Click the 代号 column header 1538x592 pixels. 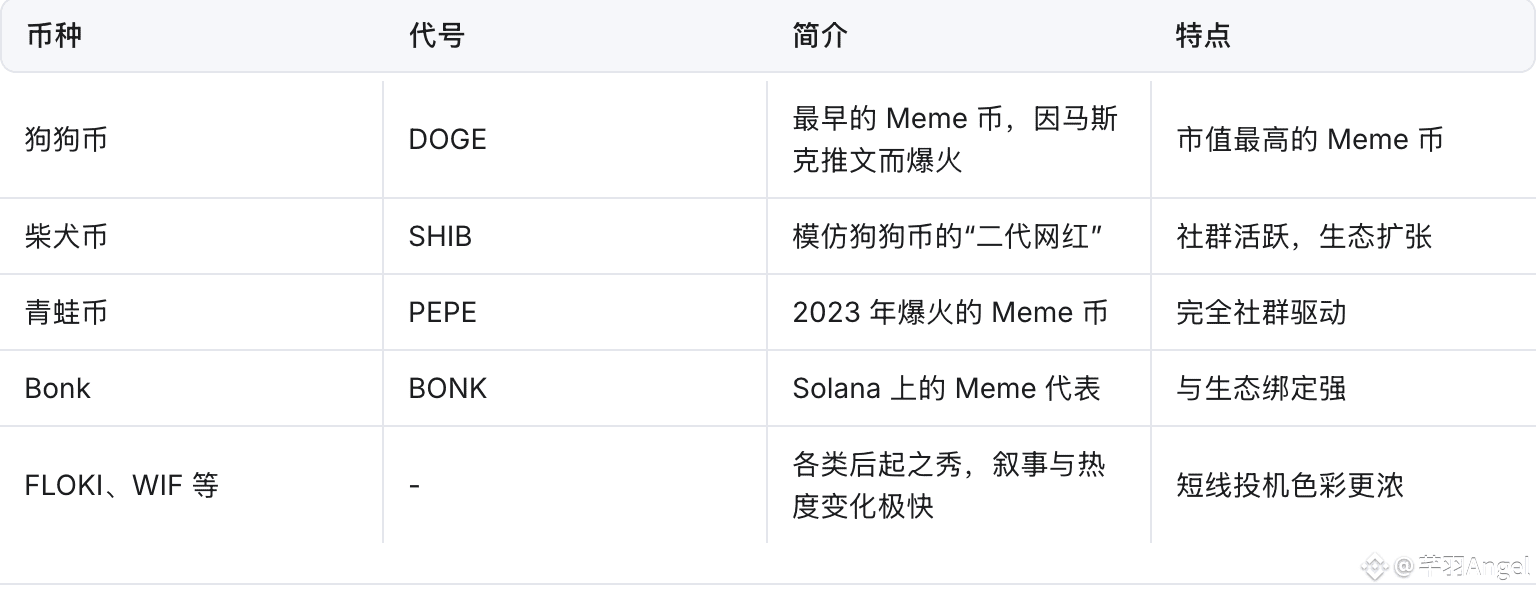(437, 36)
